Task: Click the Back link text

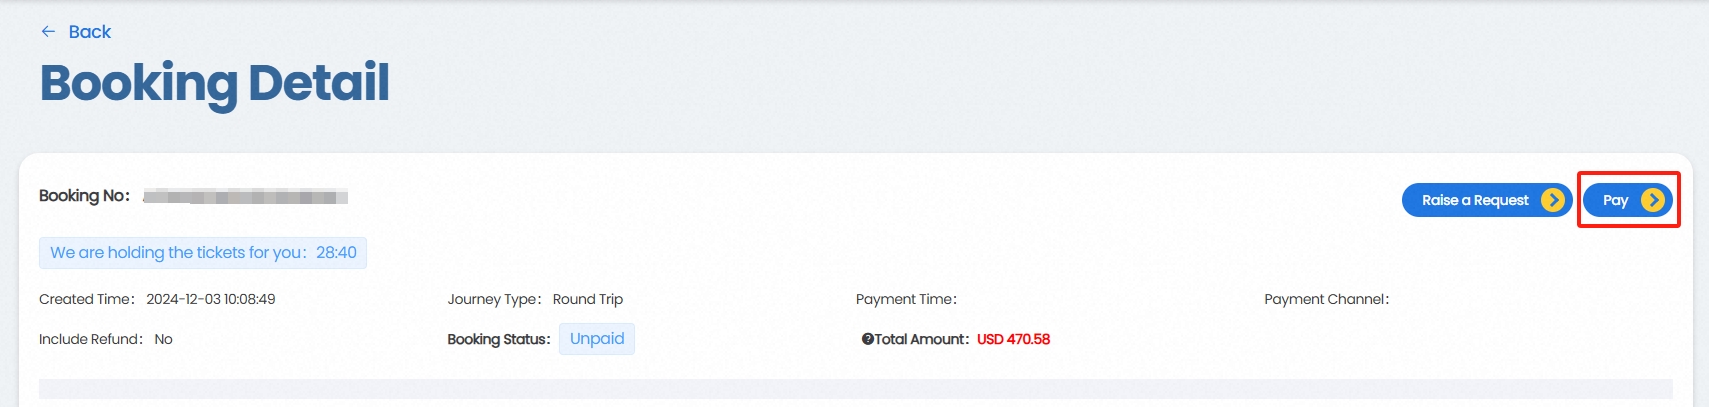Action: click(90, 32)
